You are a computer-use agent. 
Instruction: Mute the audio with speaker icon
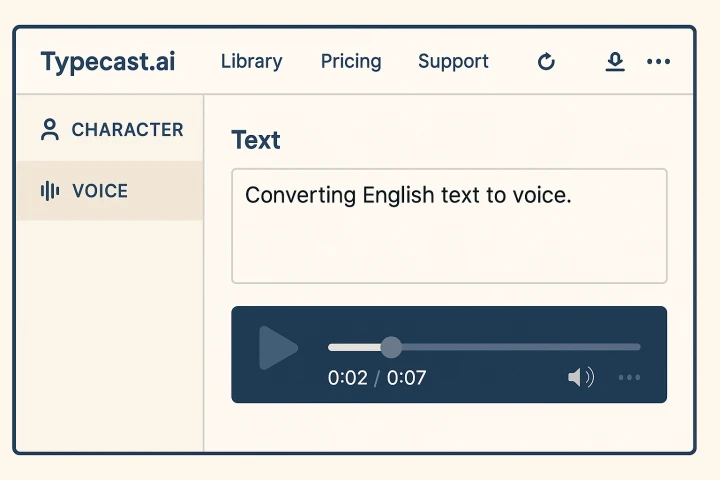pos(581,378)
